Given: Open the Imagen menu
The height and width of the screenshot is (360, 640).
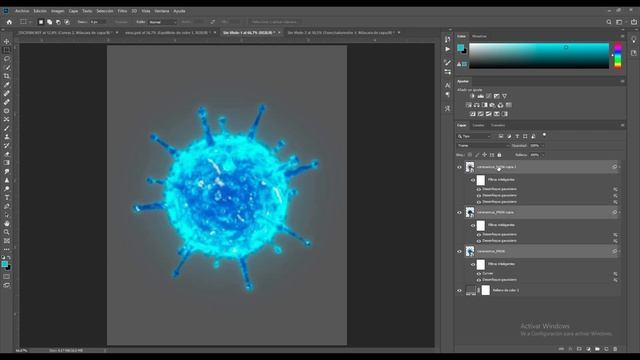Looking at the screenshot, I should pos(58,11).
